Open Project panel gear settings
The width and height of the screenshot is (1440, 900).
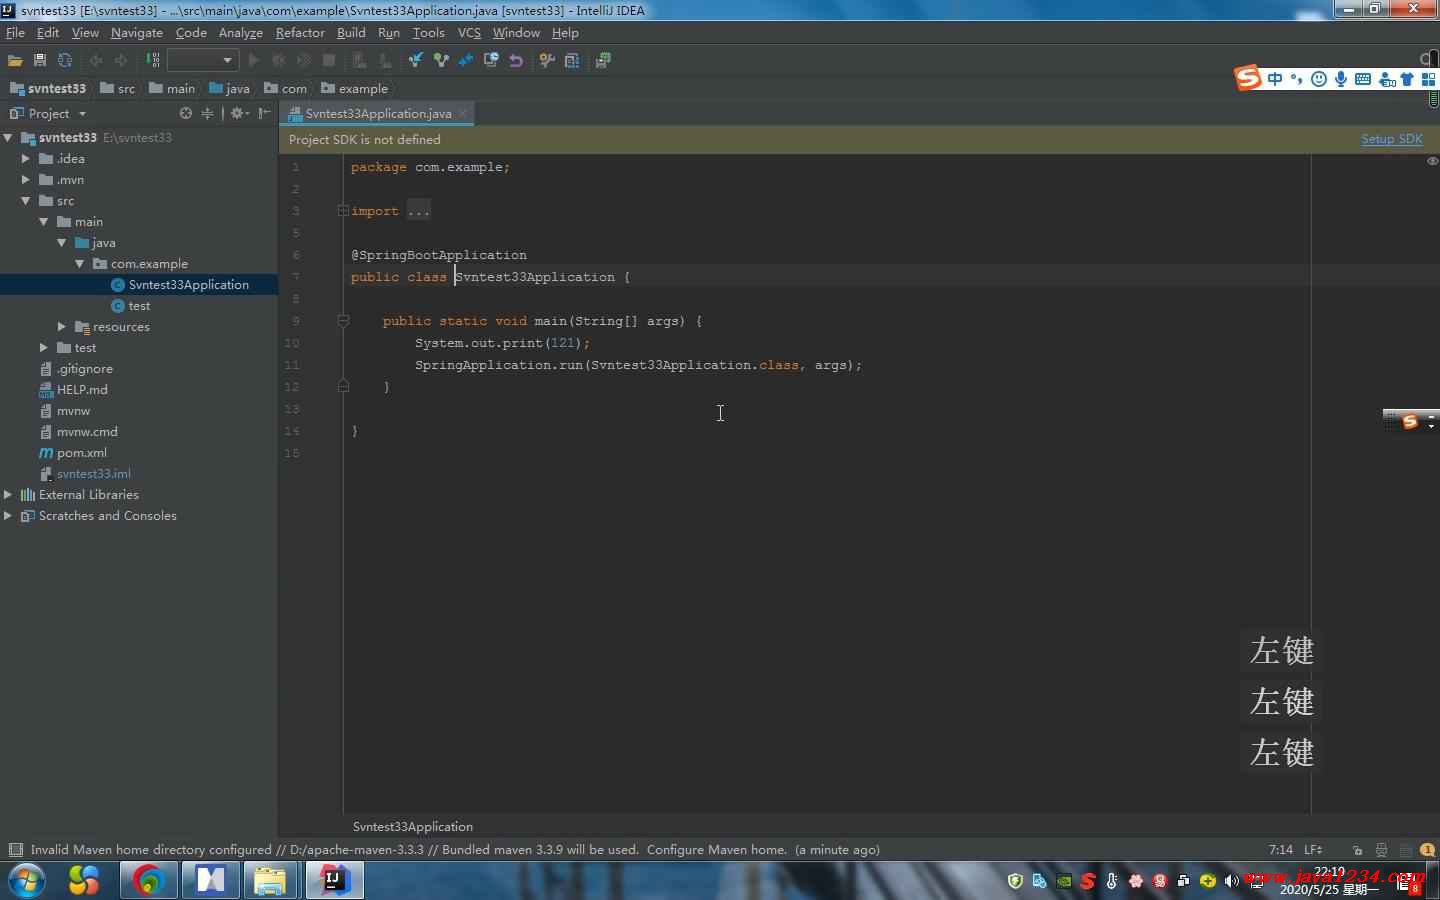coord(238,113)
